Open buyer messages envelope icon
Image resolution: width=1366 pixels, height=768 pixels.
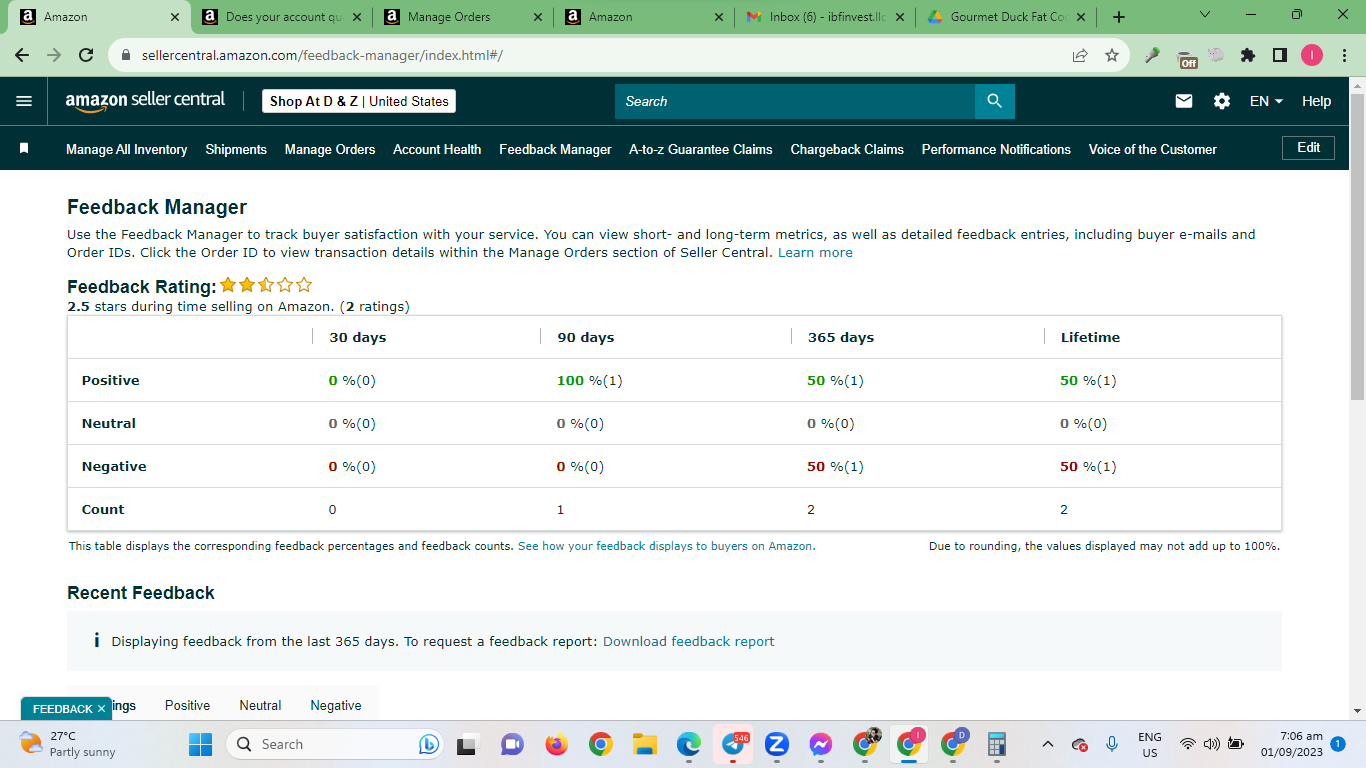[x=1184, y=101]
